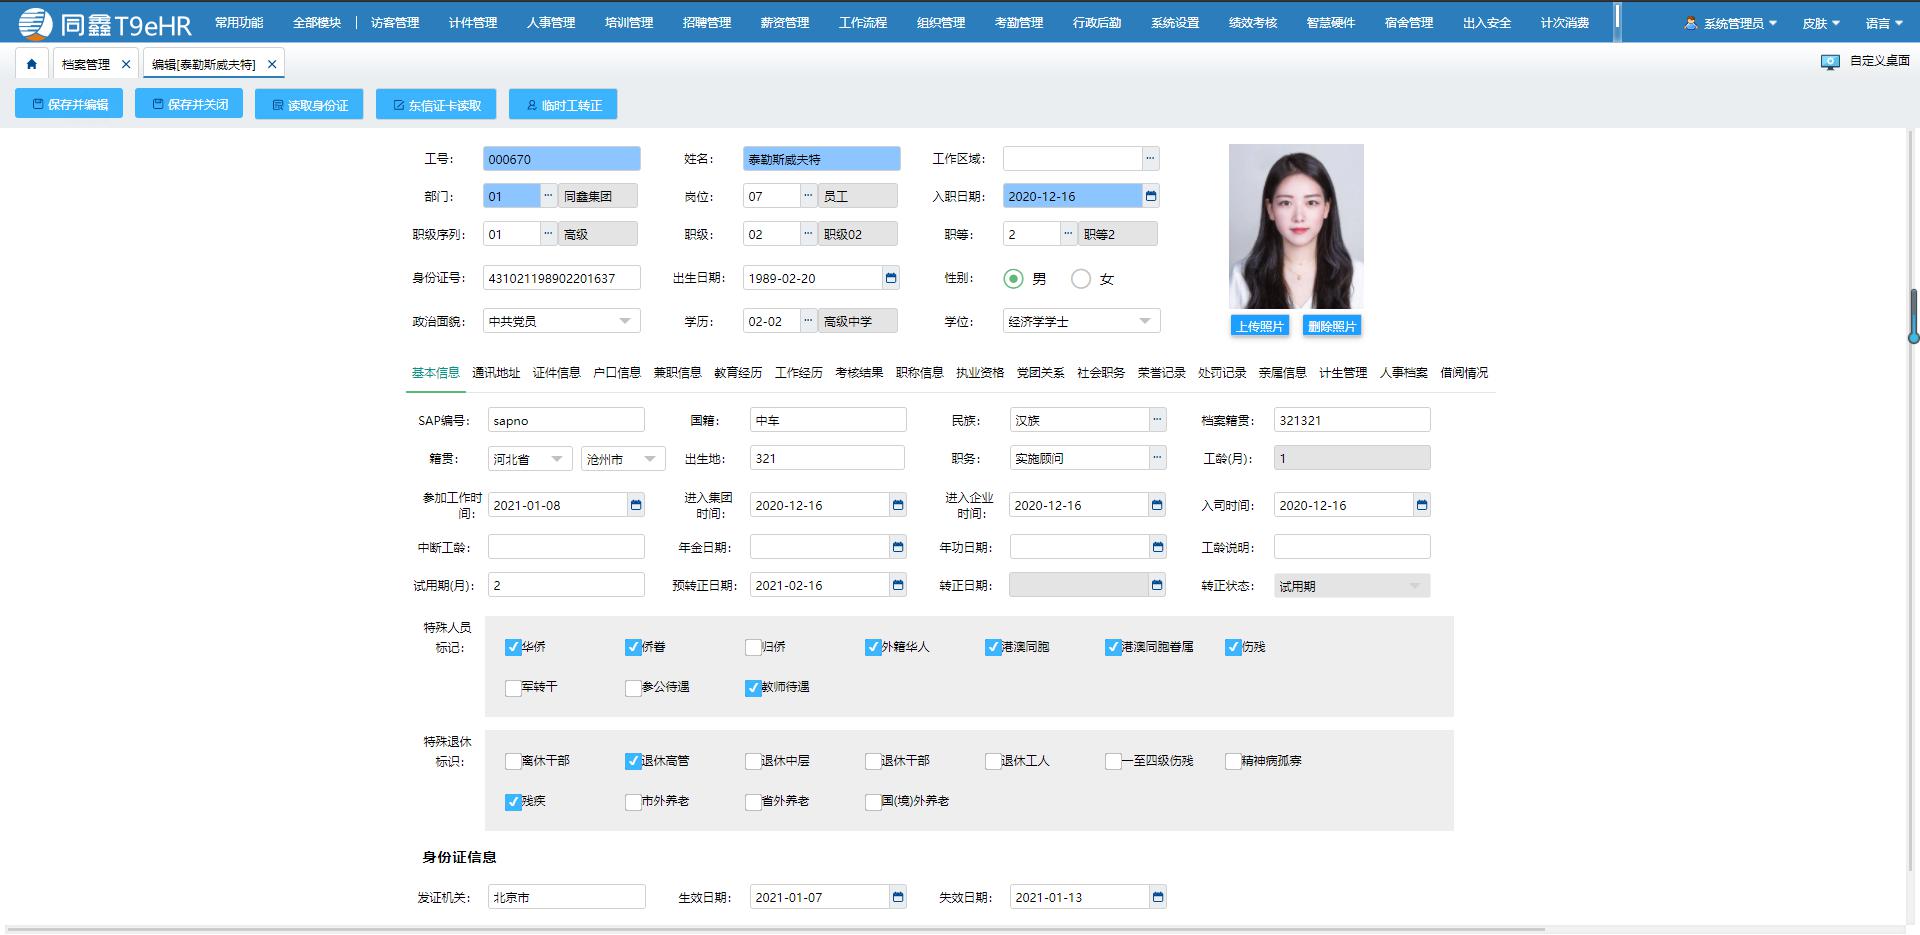Switch to the 通讯地址 tab
1920x935 pixels.
point(497,372)
